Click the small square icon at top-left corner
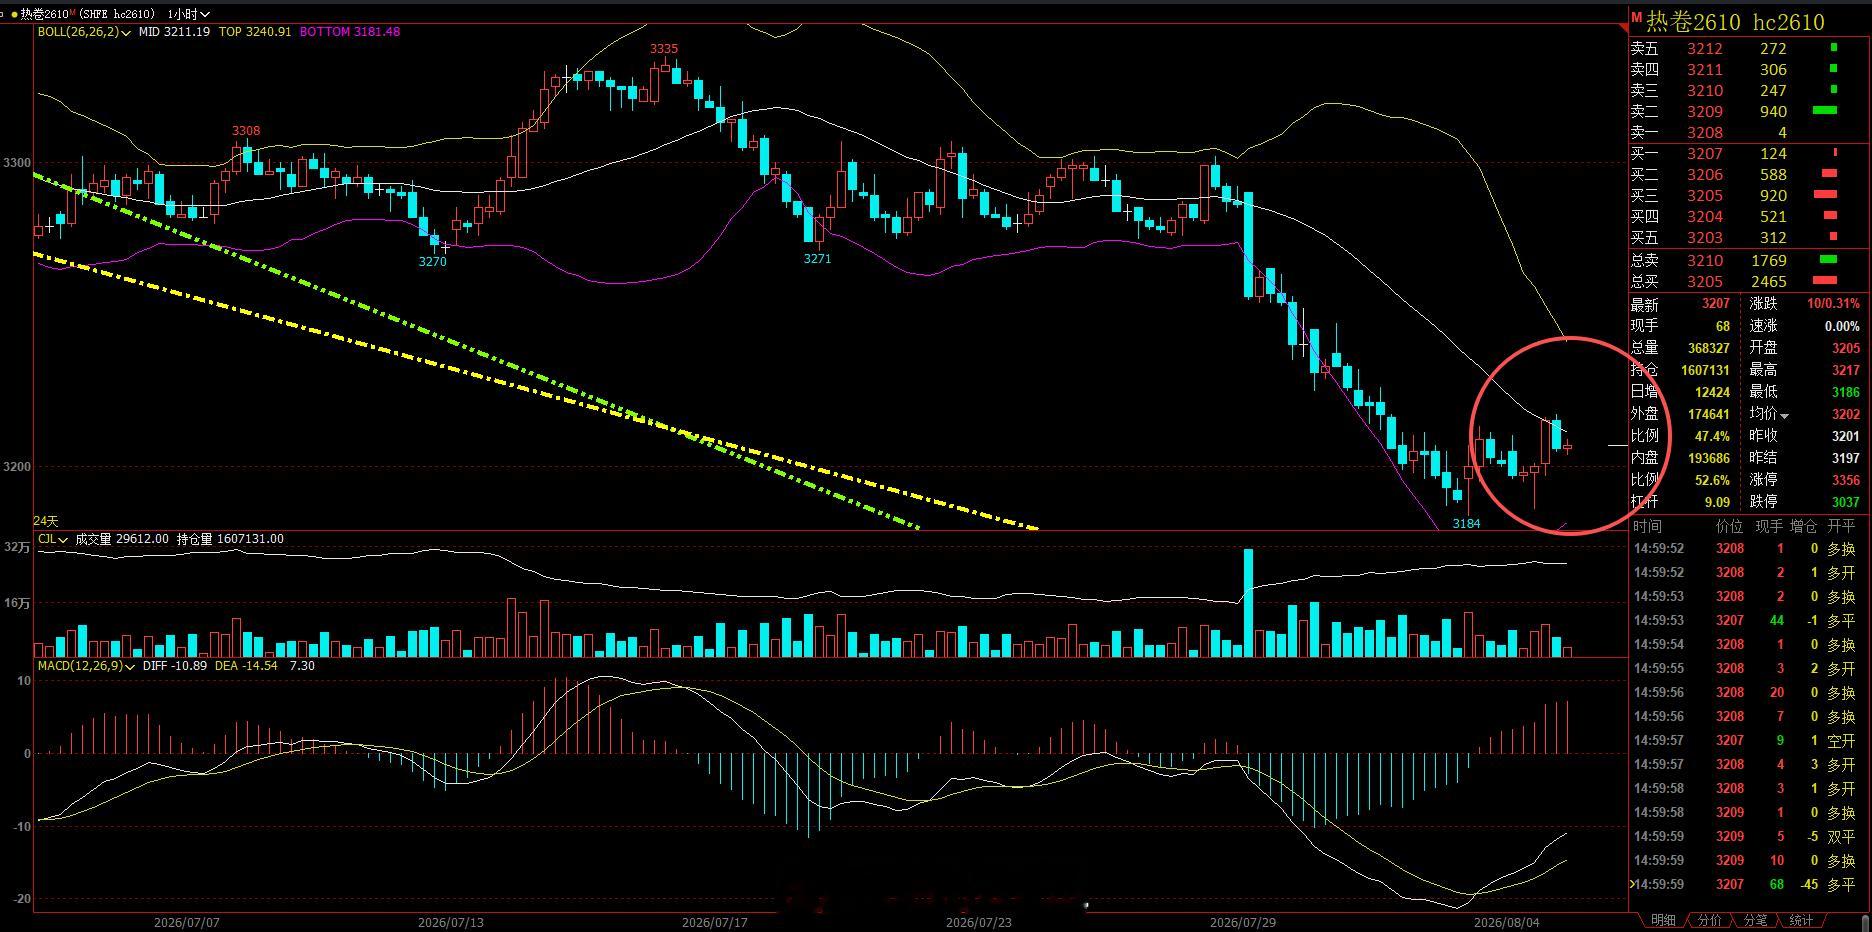 (3, 13)
